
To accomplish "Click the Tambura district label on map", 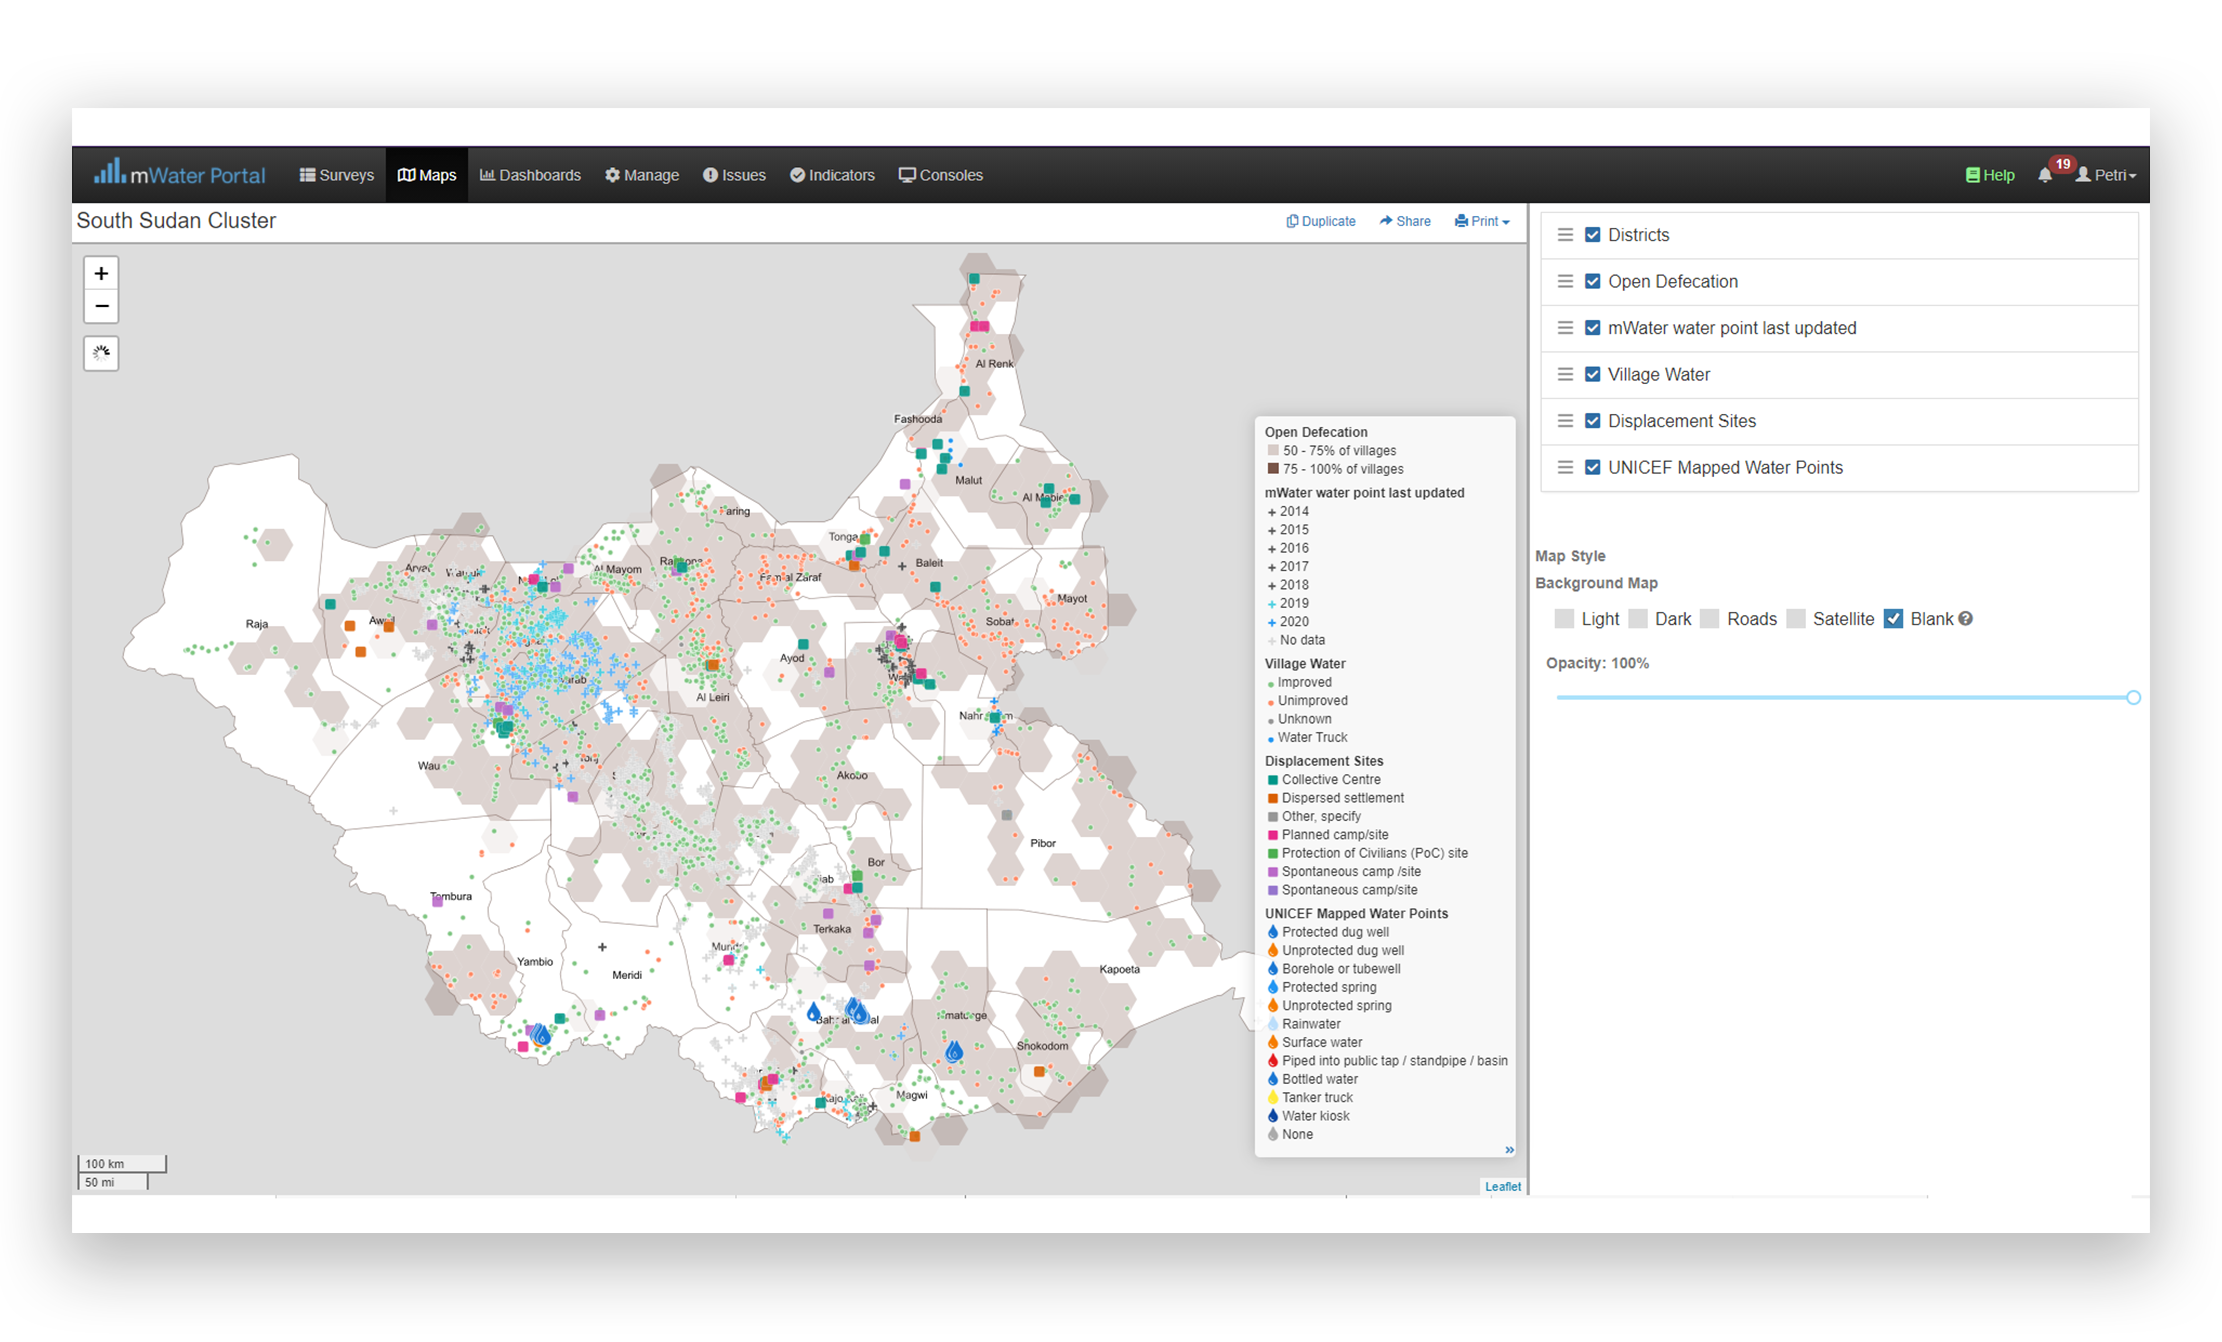I will (x=451, y=896).
